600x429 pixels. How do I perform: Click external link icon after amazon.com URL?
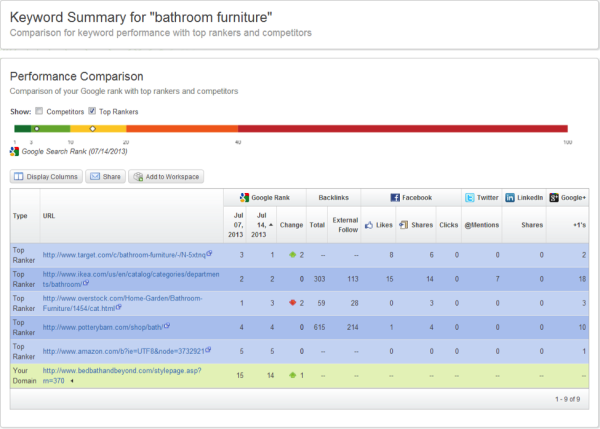tap(208, 350)
